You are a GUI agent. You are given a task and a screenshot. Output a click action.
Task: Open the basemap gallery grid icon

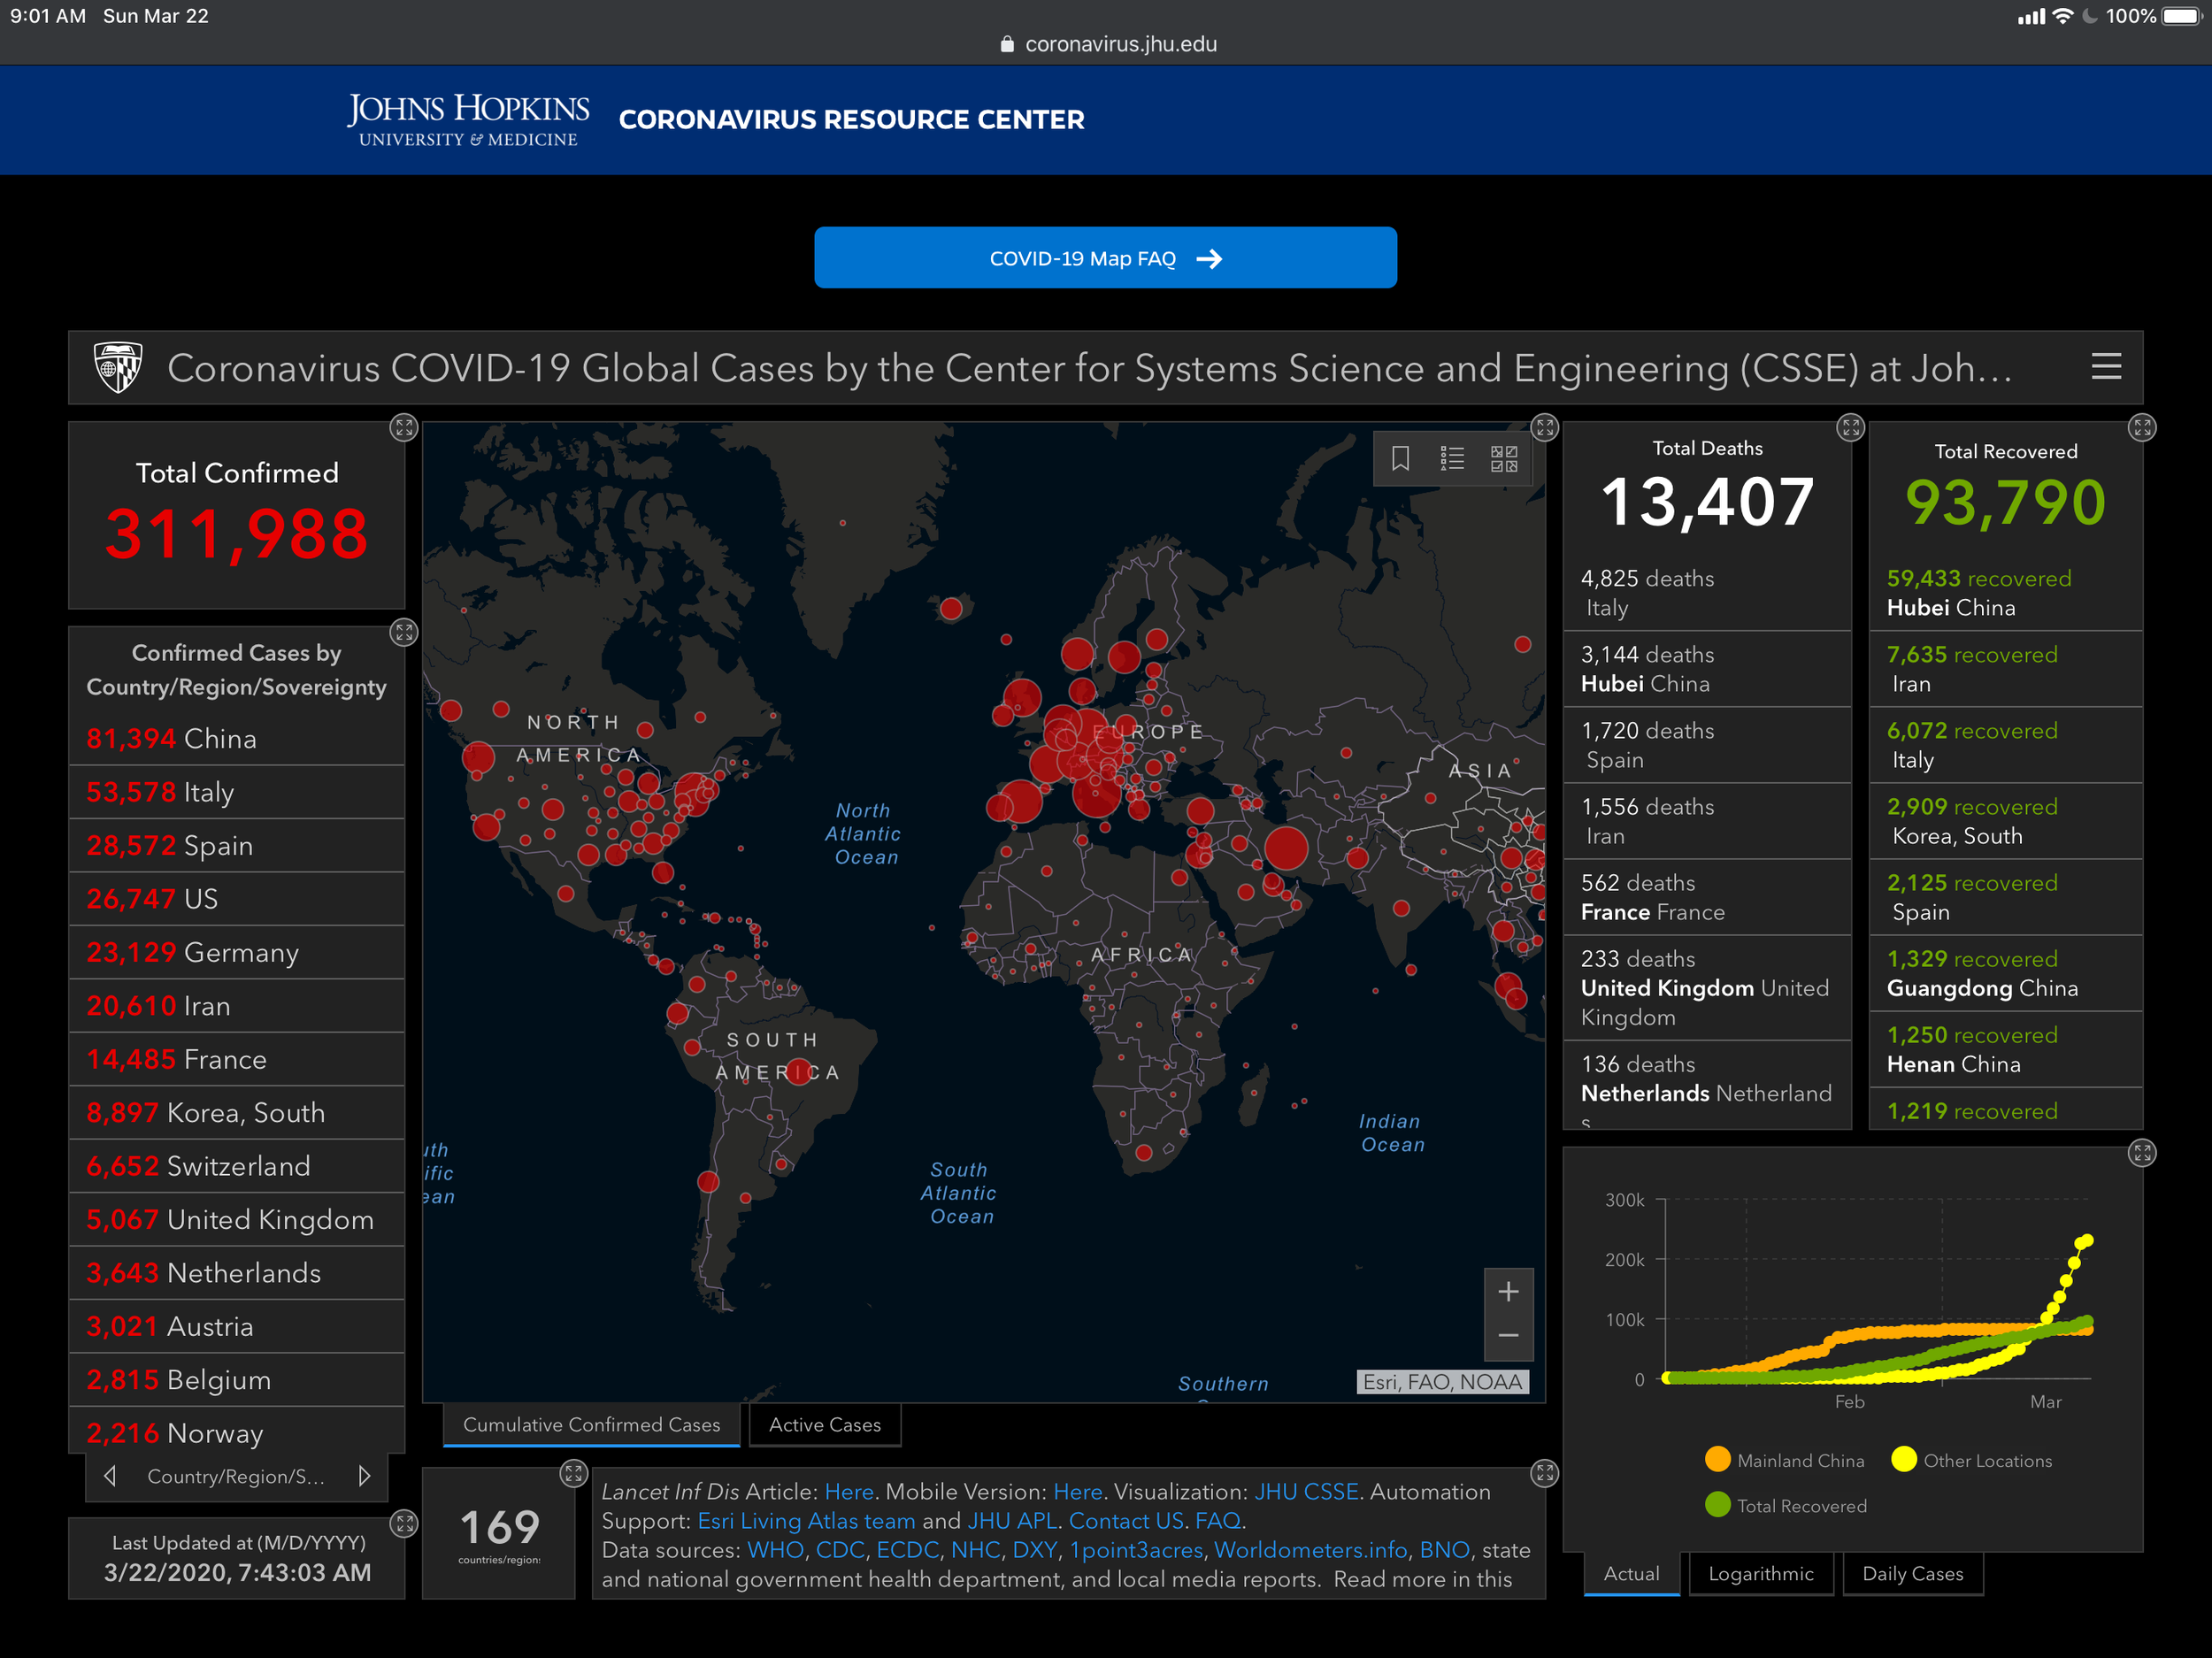pos(1503,459)
